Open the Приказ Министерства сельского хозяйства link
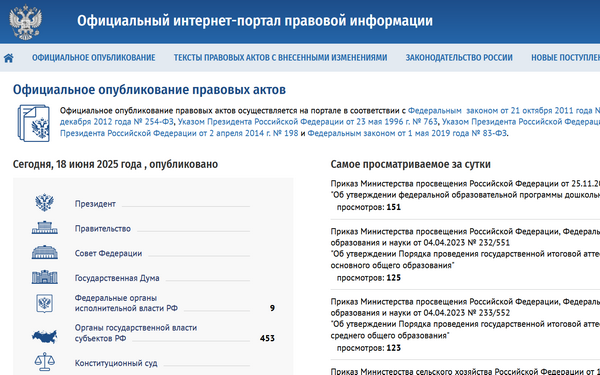This screenshot has width=600, height=375. tap(465, 371)
